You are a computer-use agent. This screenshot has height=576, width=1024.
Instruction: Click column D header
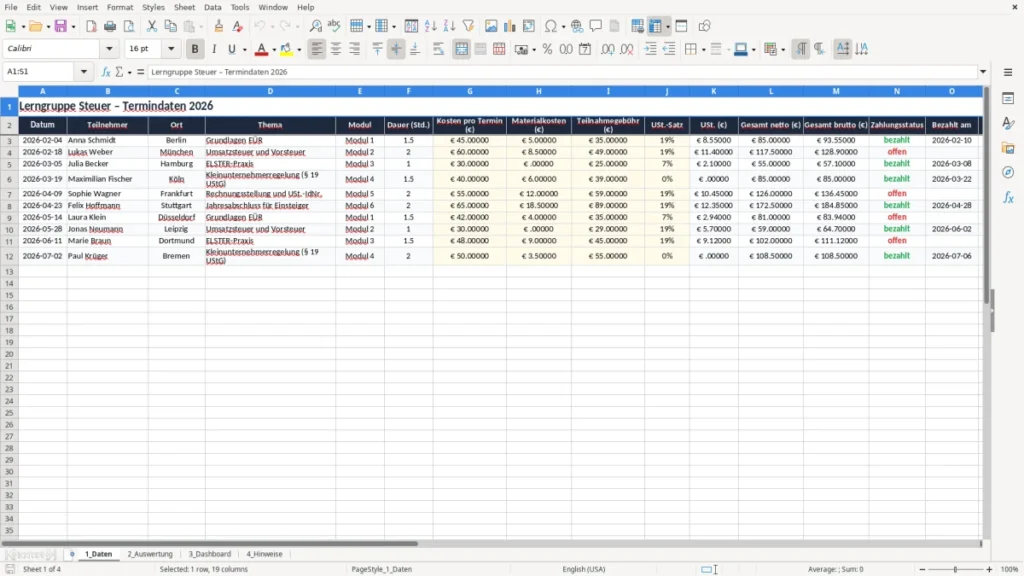[270, 91]
